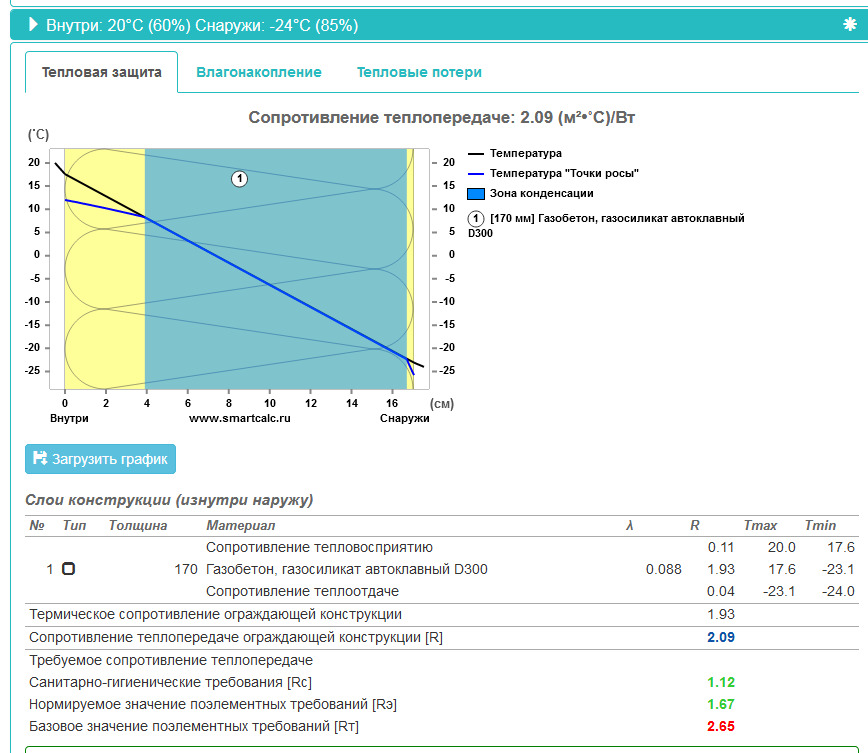Switch to the Влагонакопление tab
This screenshot has height=753, width=868.
259,72
